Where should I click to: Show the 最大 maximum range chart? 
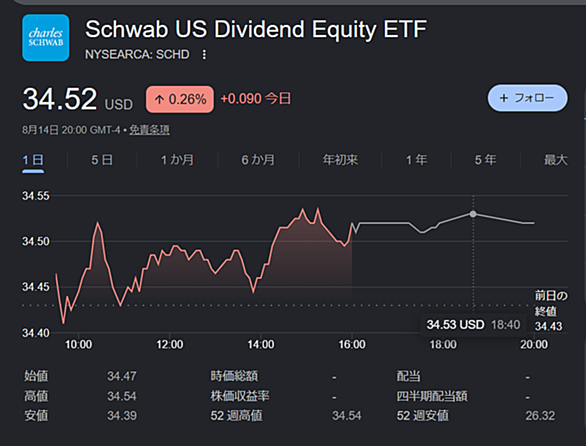(555, 160)
